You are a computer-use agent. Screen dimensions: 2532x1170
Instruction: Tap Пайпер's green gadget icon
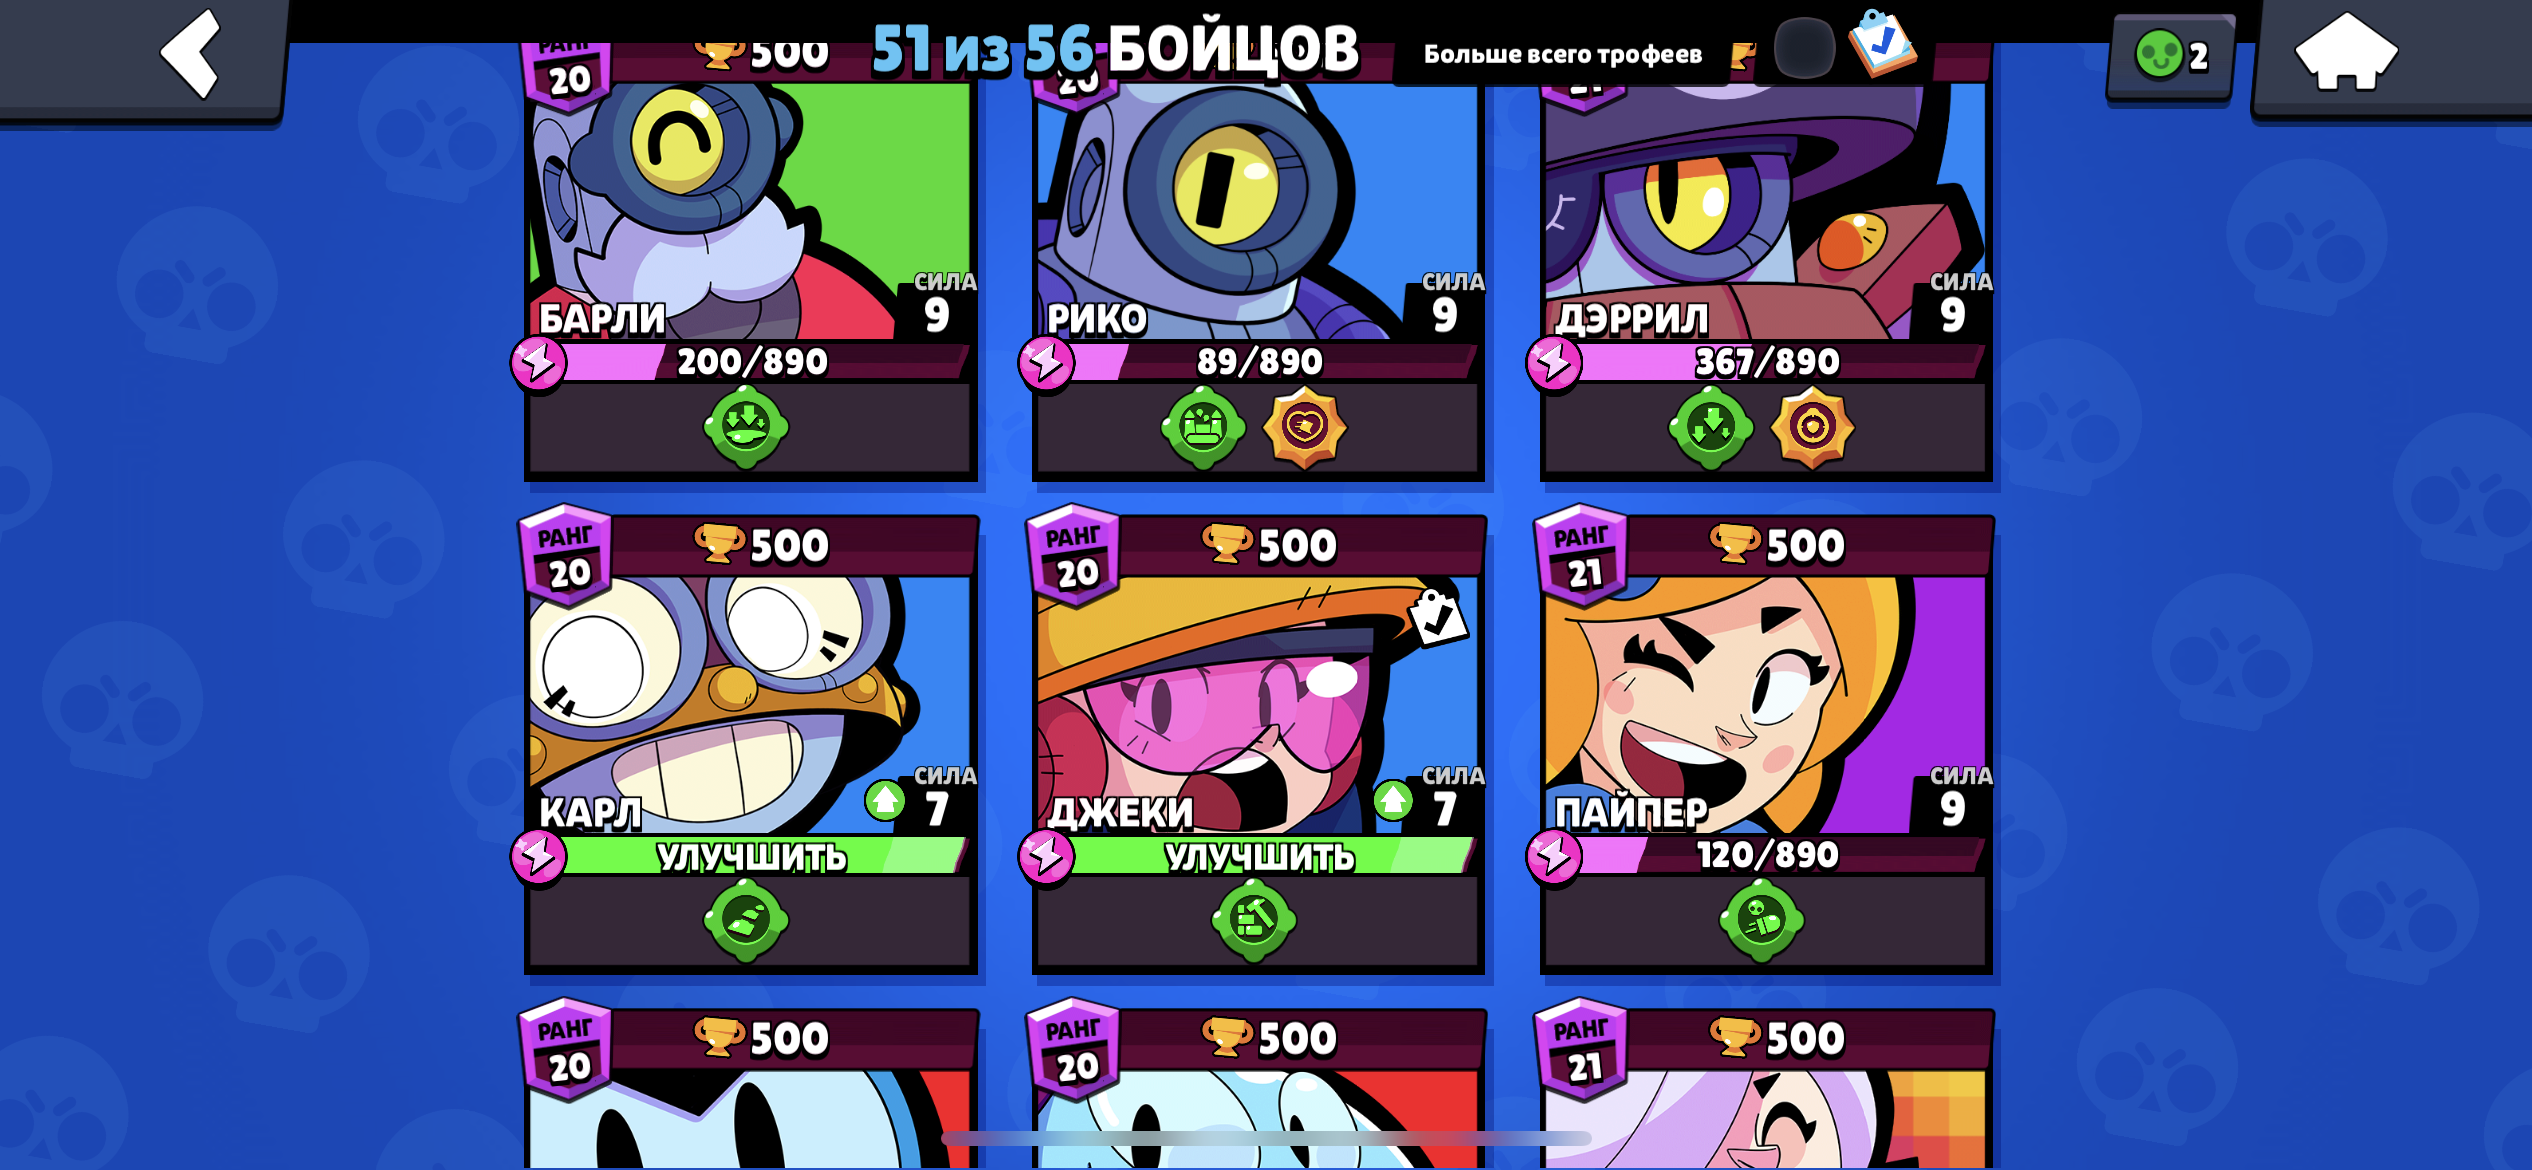(1762, 921)
